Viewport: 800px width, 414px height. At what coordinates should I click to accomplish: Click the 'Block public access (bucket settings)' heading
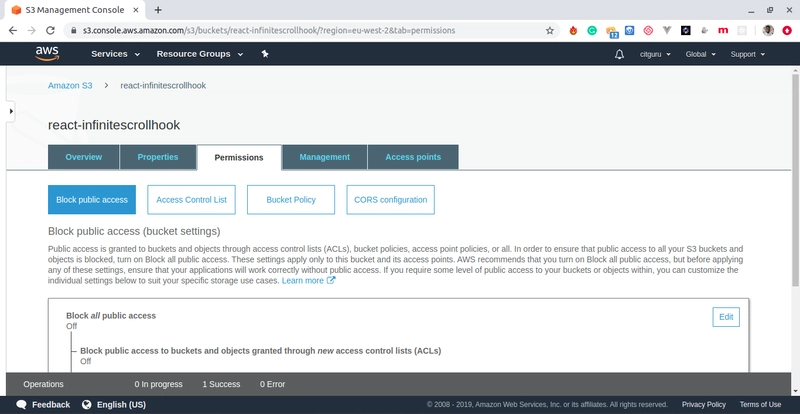[x=134, y=231]
